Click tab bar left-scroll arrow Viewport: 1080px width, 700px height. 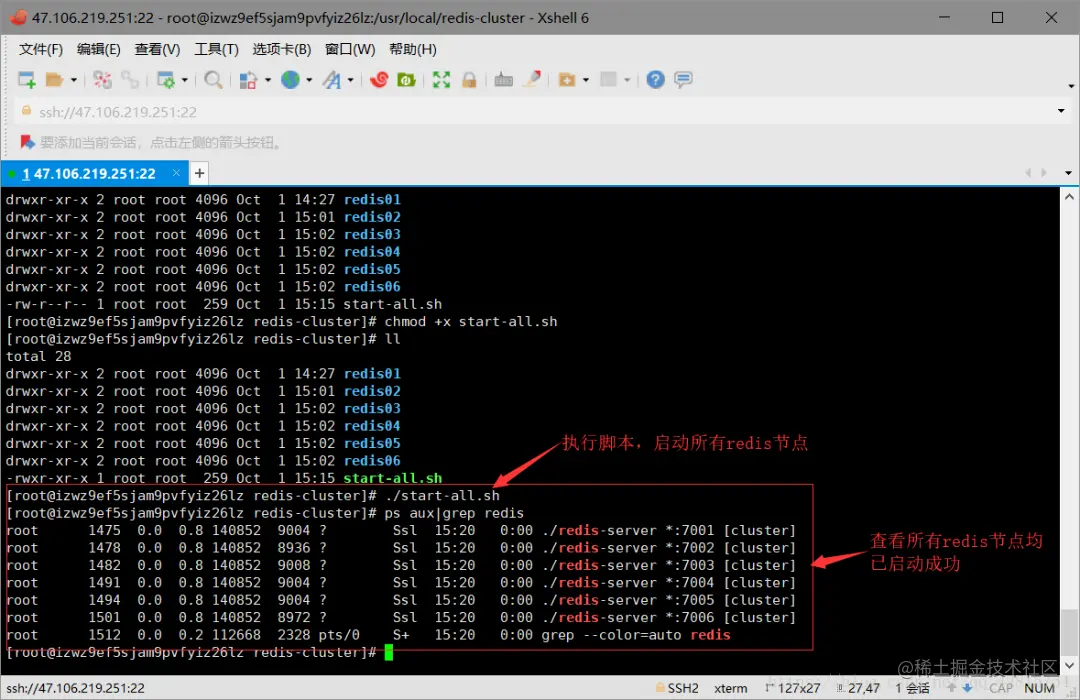coord(1028,173)
